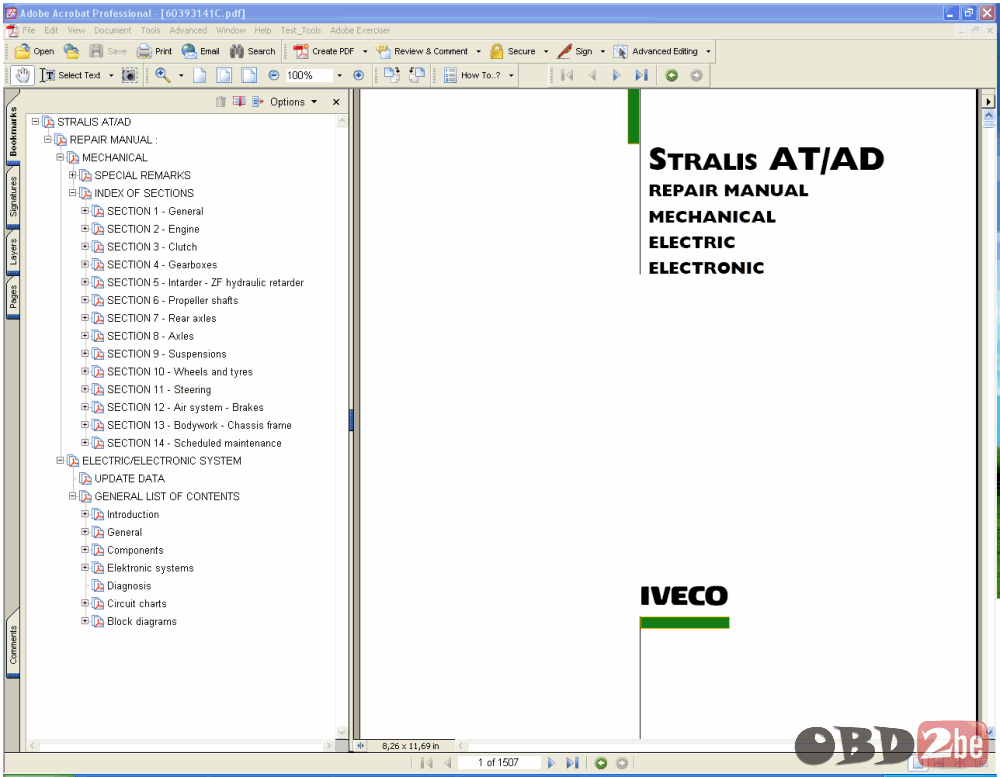Select SECTION 7 - Rear axles bookmark
The image size is (1000, 777).
(161, 318)
